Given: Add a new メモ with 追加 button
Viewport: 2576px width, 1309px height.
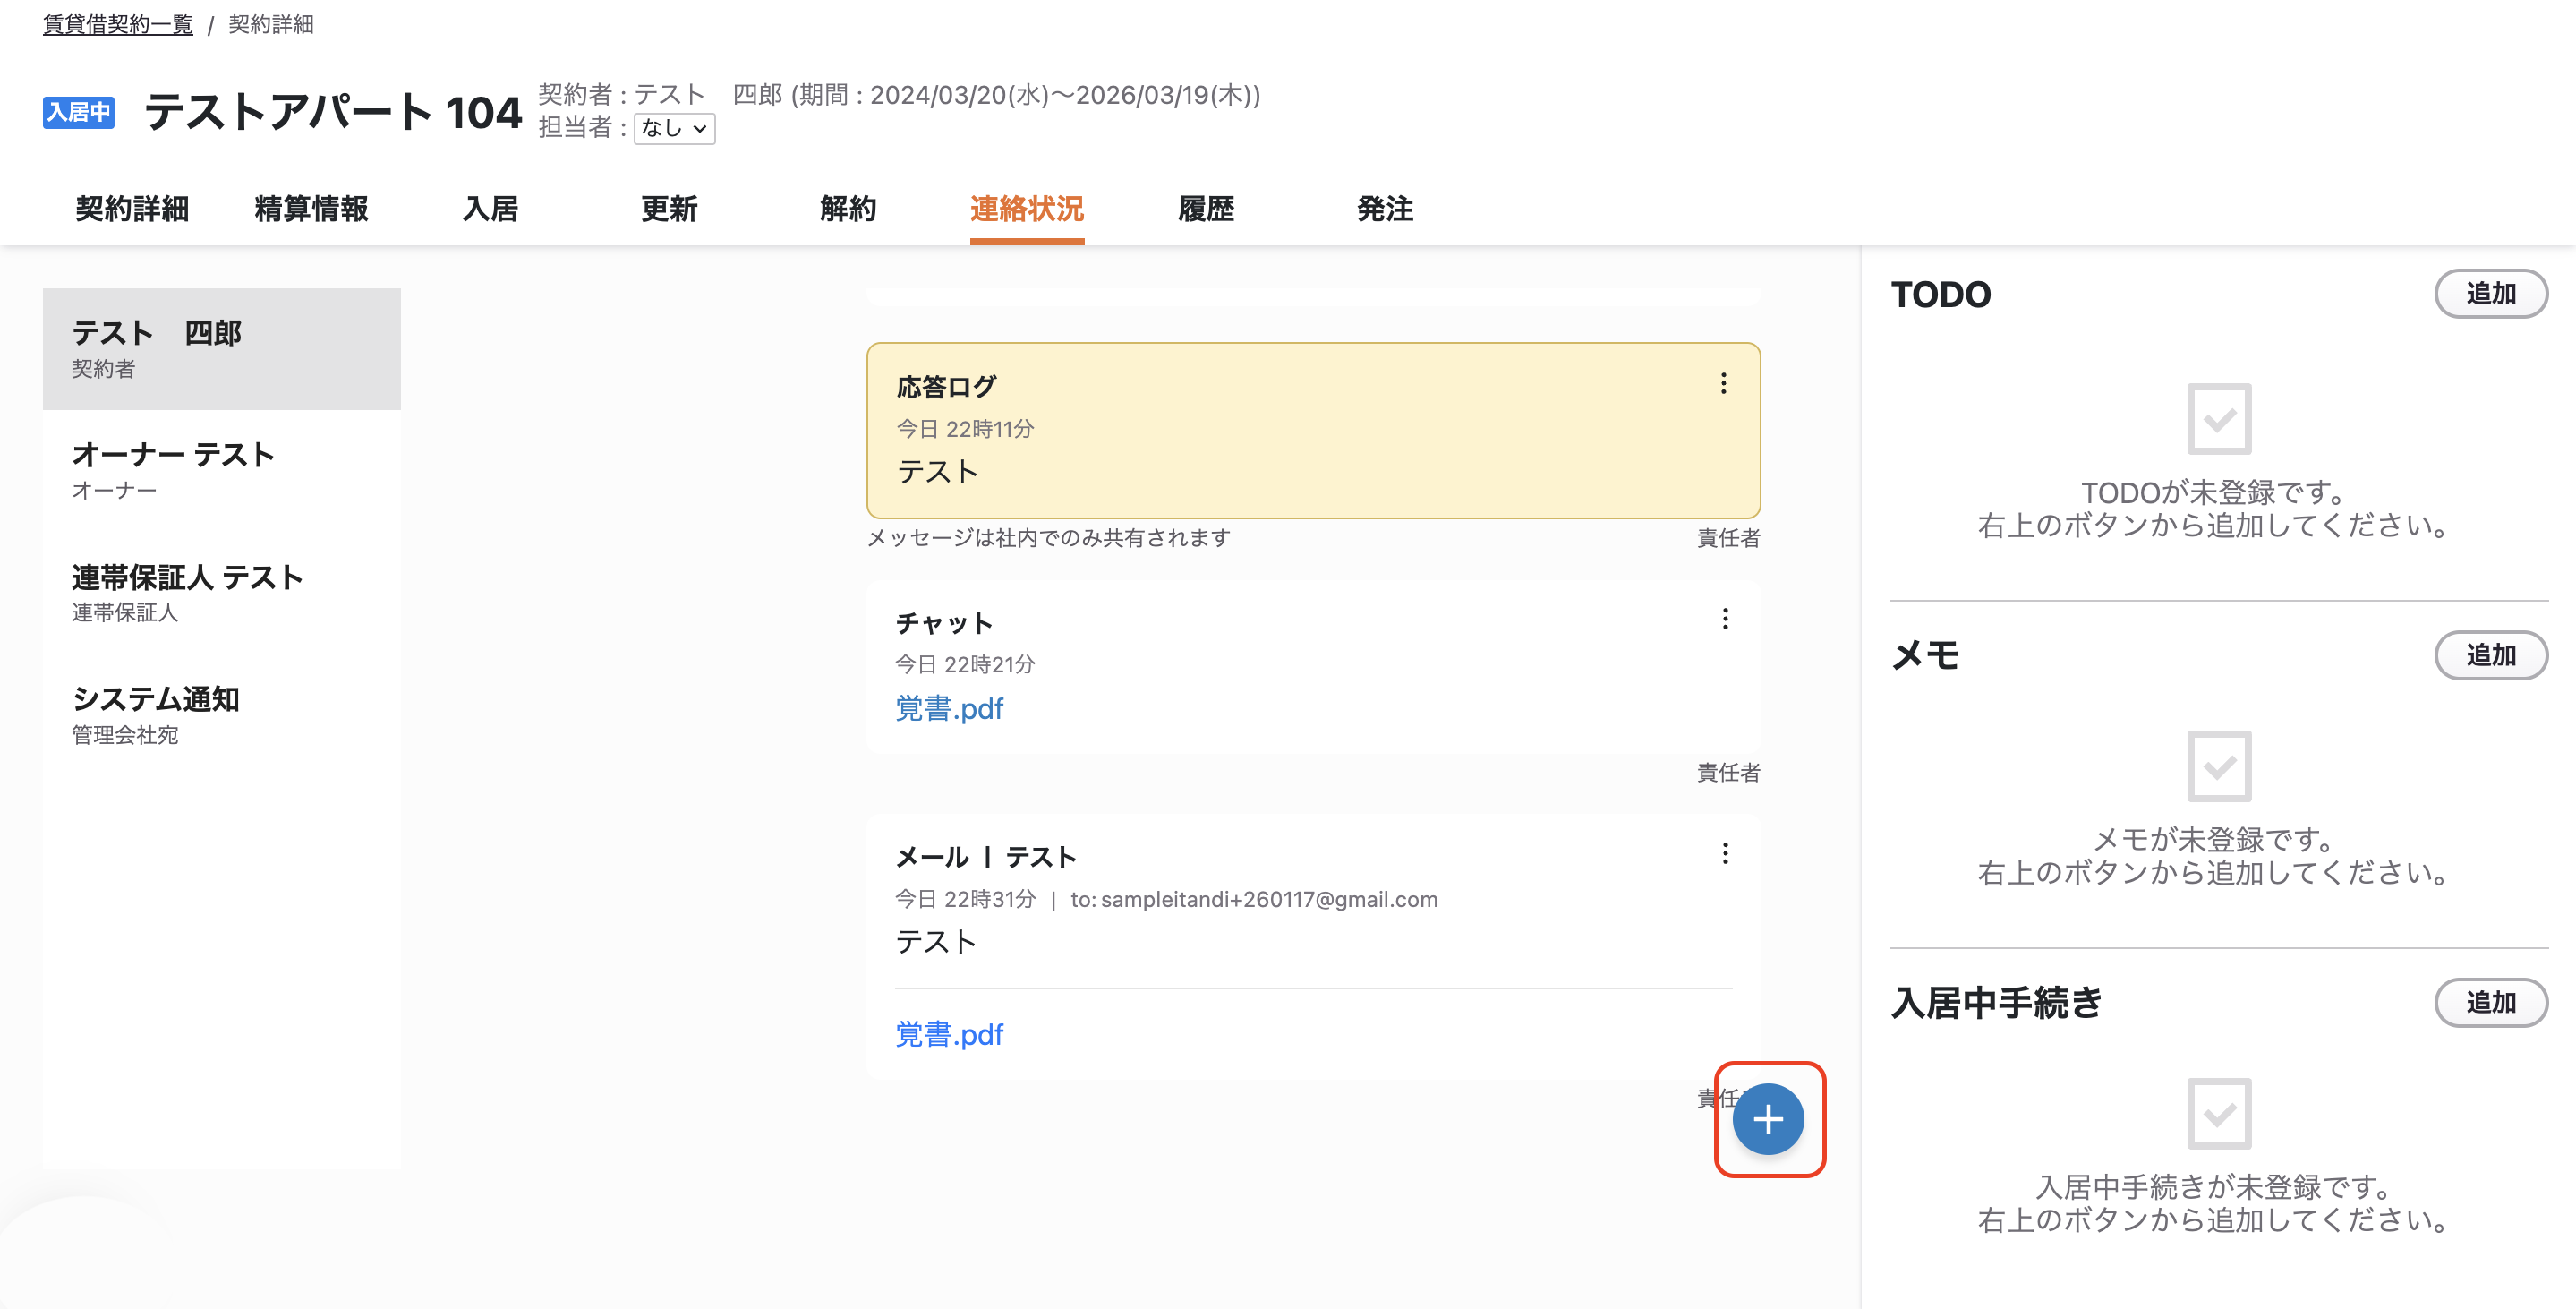Looking at the screenshot, I should pyautogui.click(x=2490, y=656).
